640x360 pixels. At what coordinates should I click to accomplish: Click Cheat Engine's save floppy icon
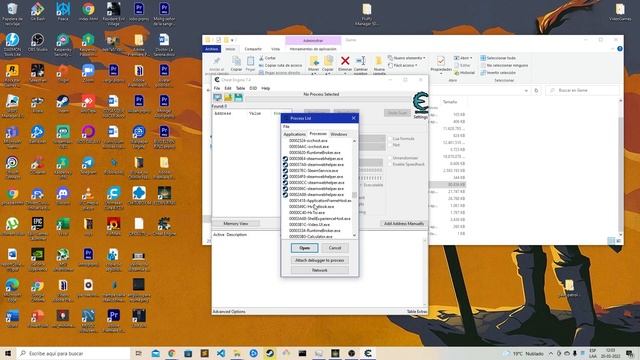pos(238,98)
